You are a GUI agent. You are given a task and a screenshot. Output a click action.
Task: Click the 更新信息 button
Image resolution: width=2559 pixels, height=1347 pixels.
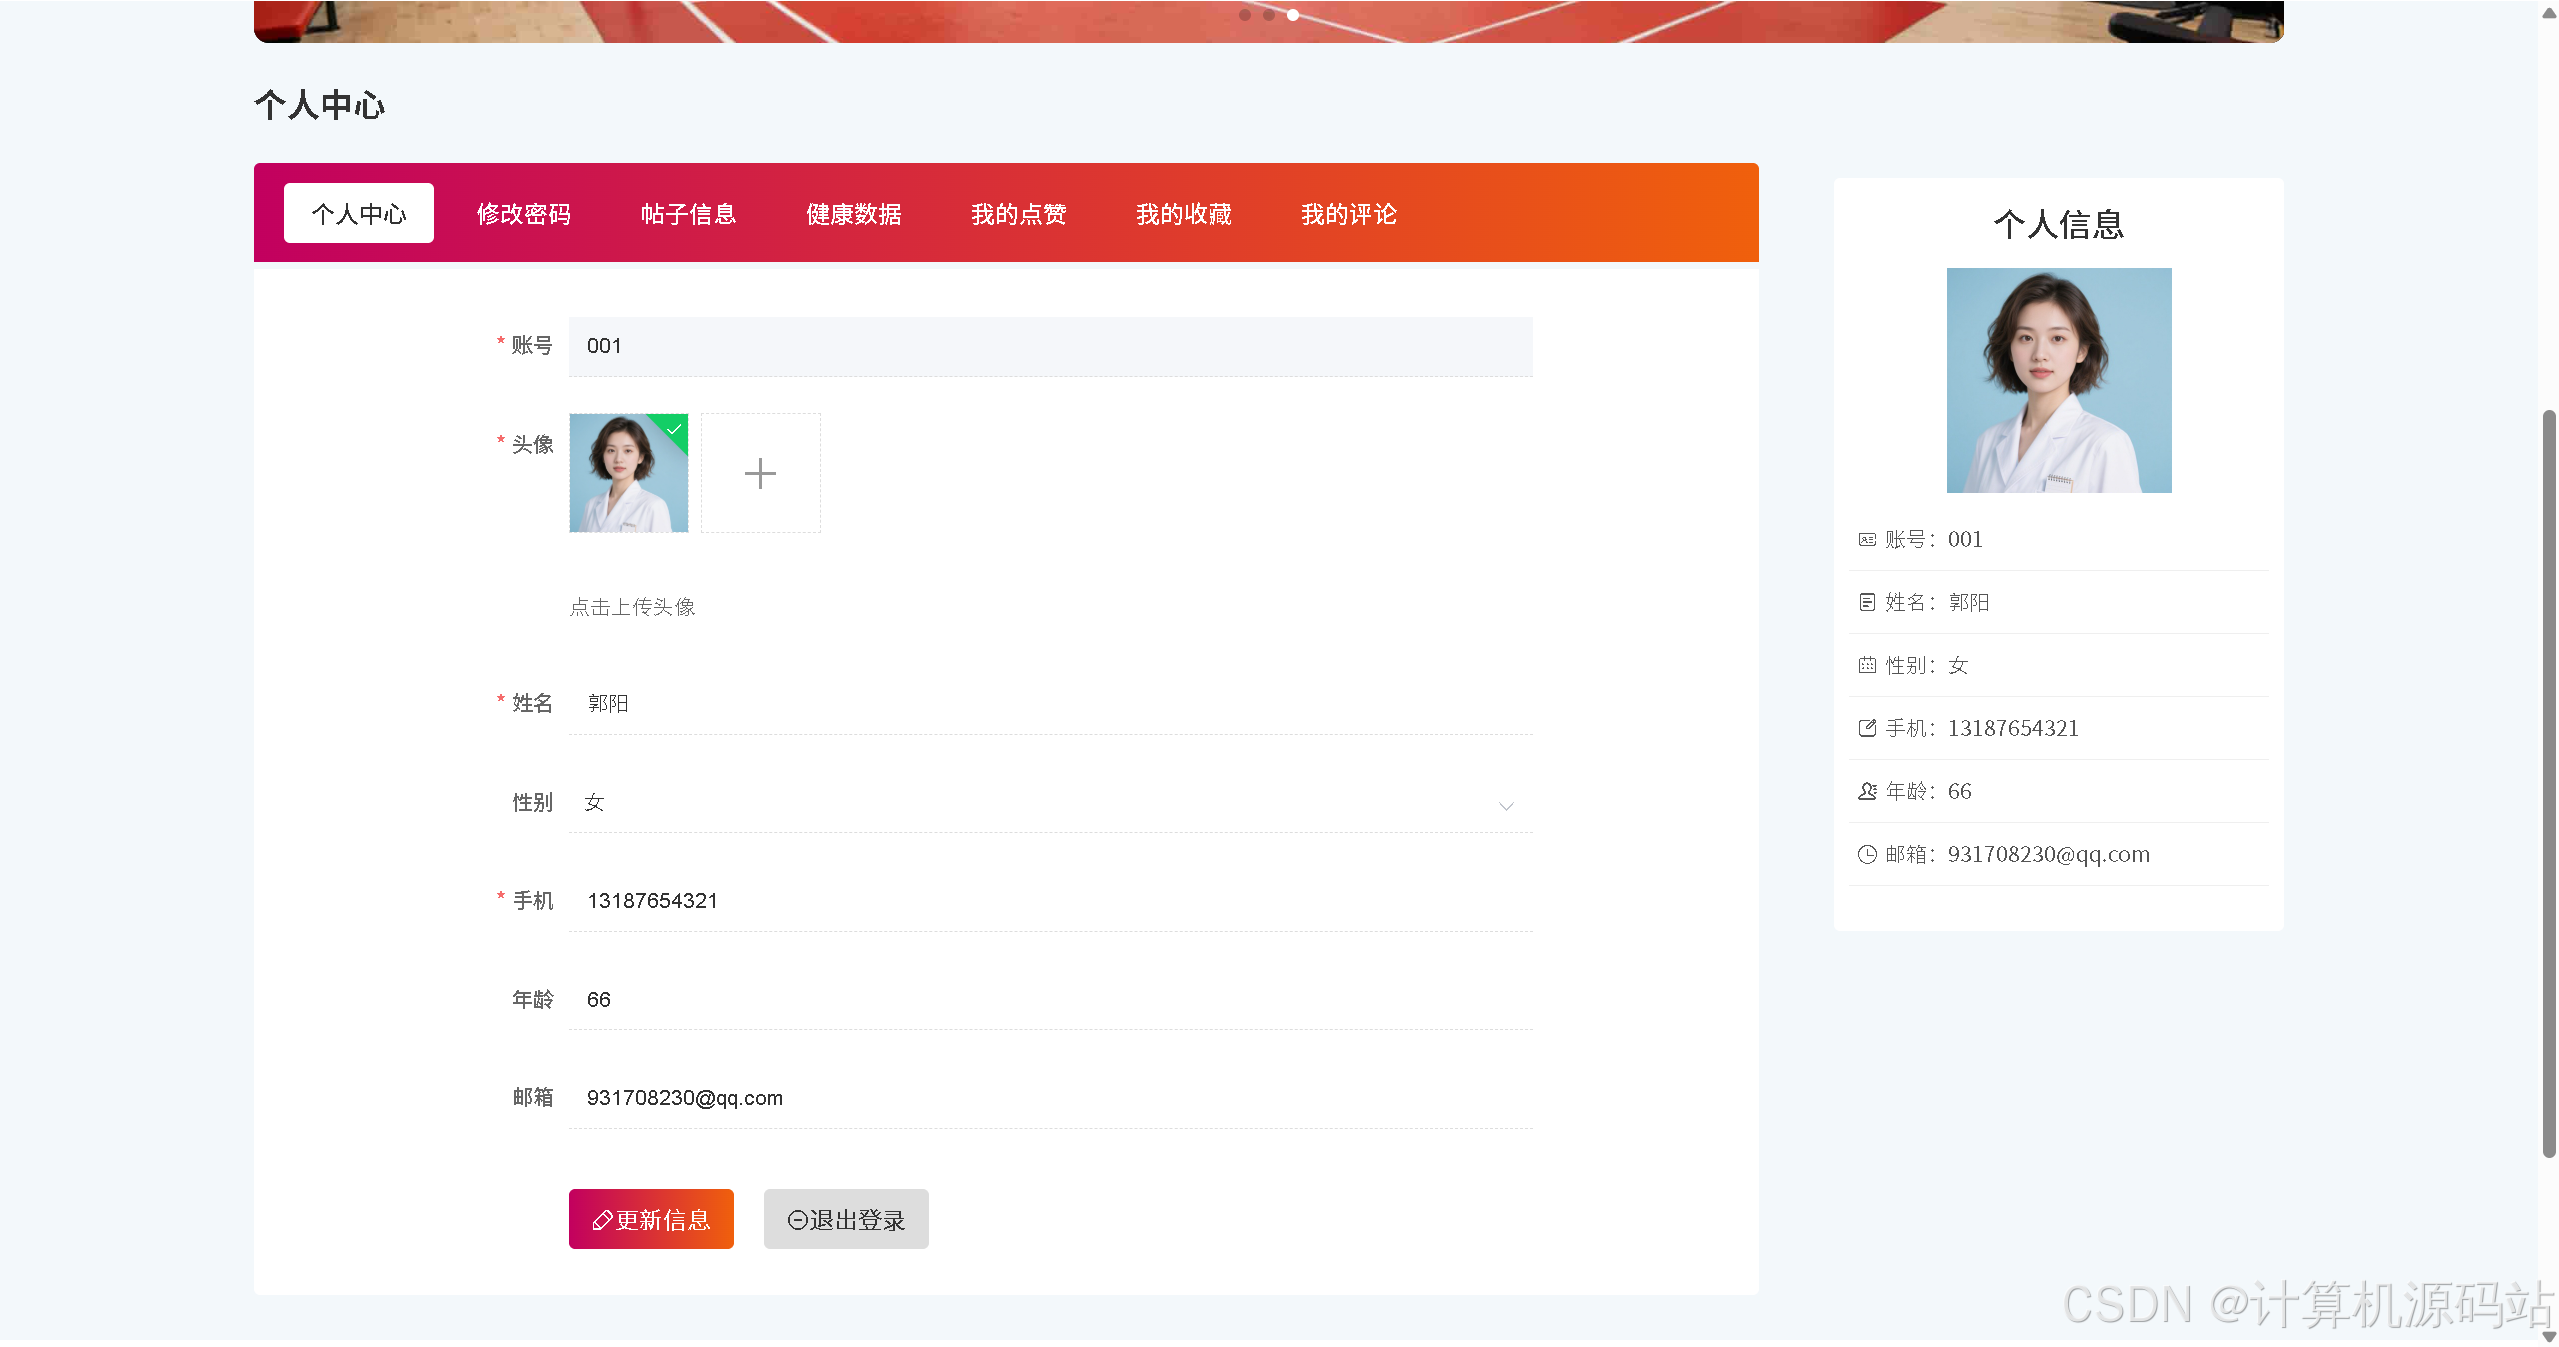651,1219
